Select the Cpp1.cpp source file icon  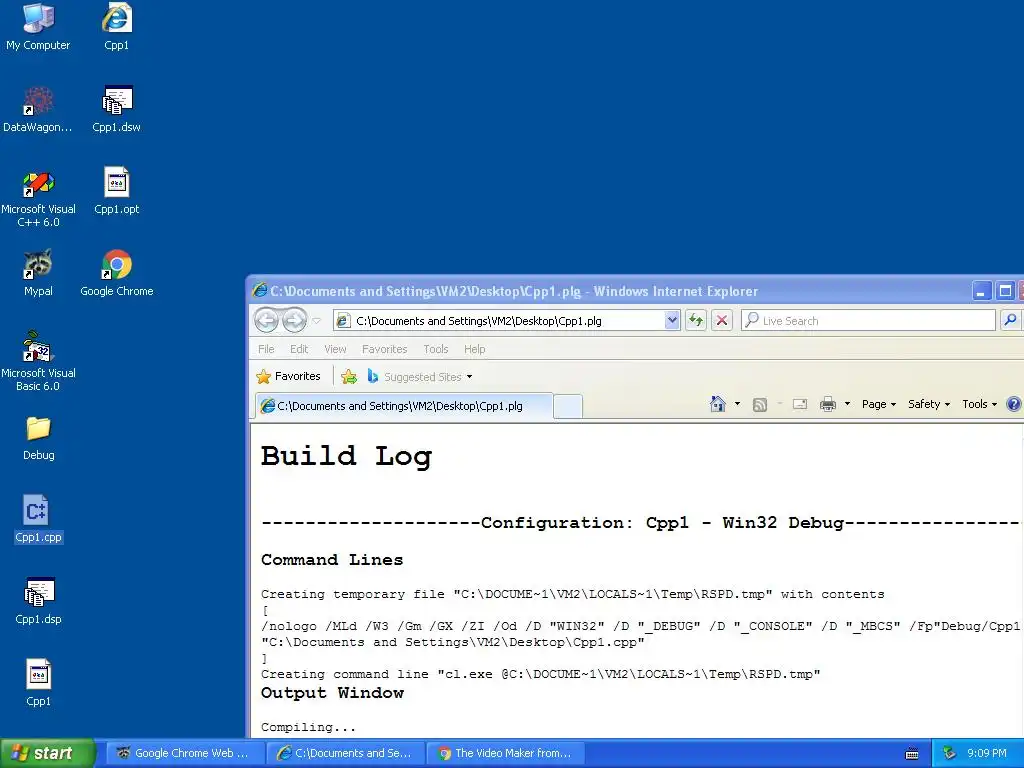point(38,519)
